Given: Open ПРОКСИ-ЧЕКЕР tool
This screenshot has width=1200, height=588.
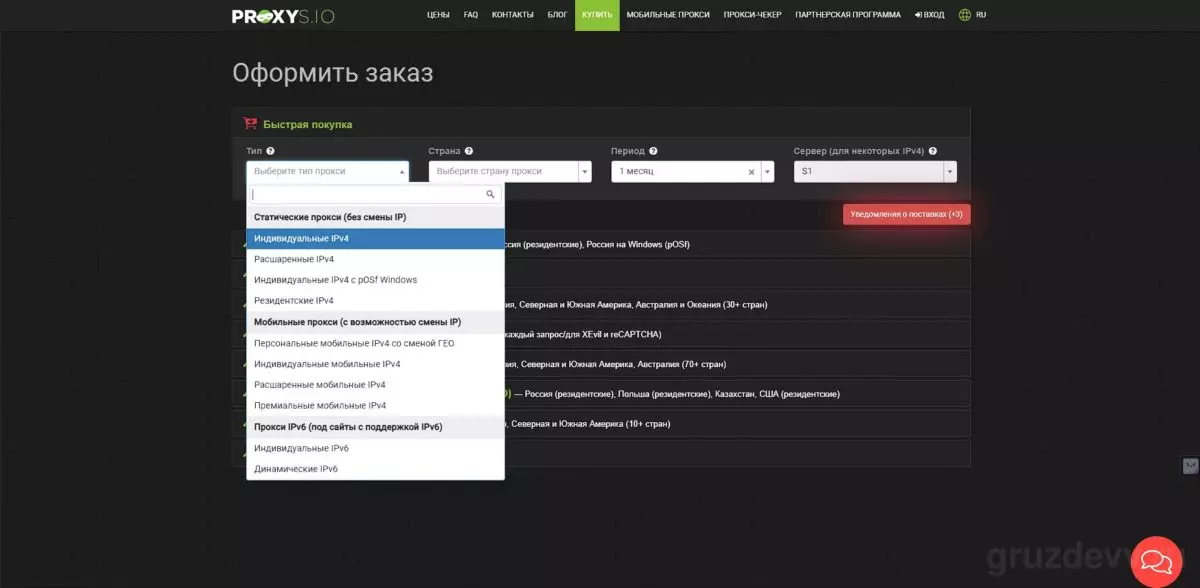Looking at the screenshot, I should (752, 15).
